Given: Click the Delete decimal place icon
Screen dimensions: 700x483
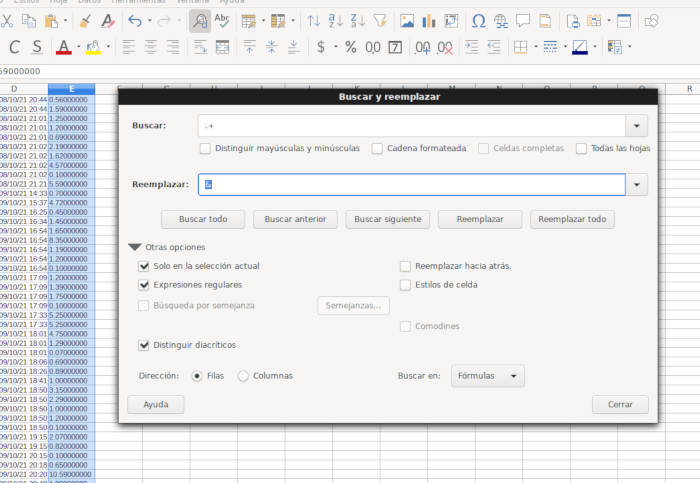Looking at the screenshot, I should 445,47.
